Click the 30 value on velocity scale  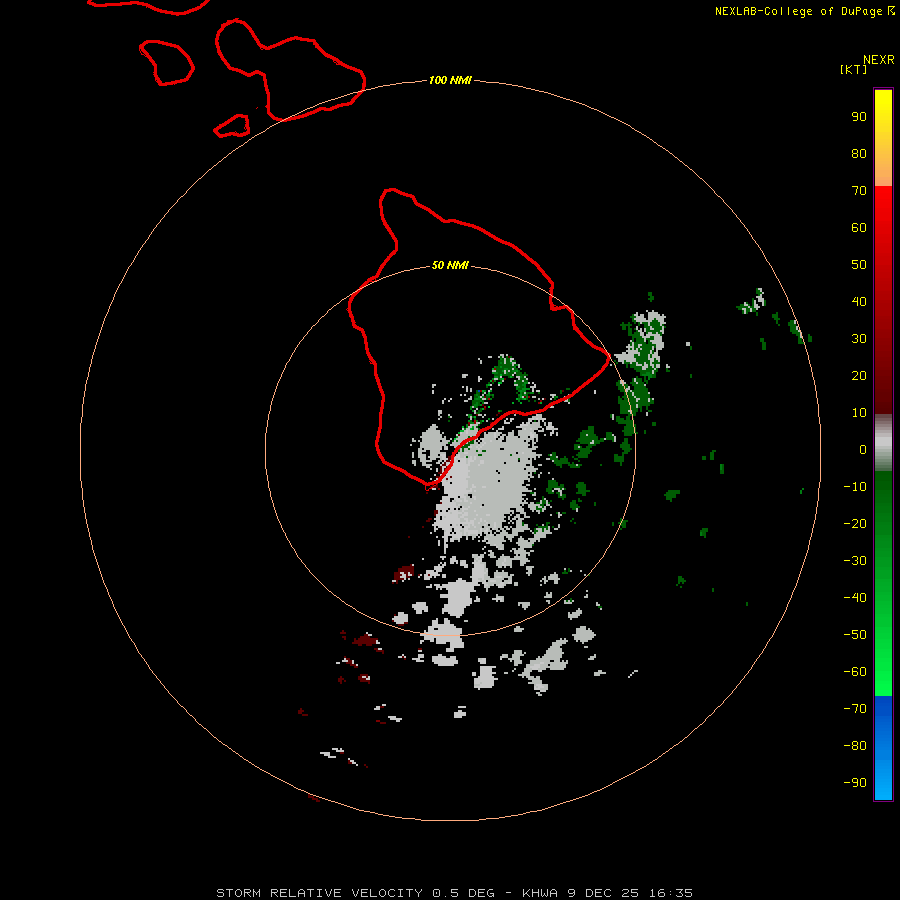(859, 339)
